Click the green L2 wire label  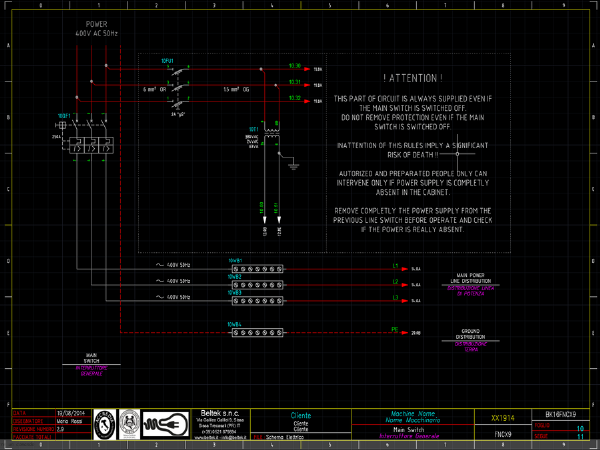click(395, 282)
